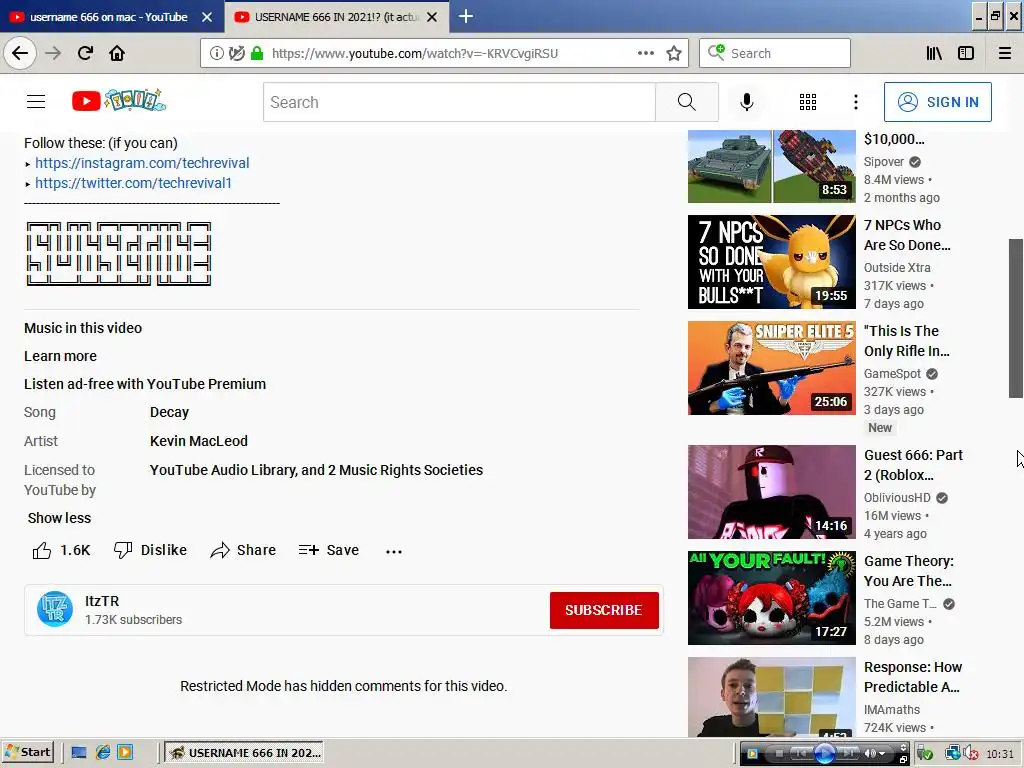Bookmark this page with the star icon

(x=674, y=53)
